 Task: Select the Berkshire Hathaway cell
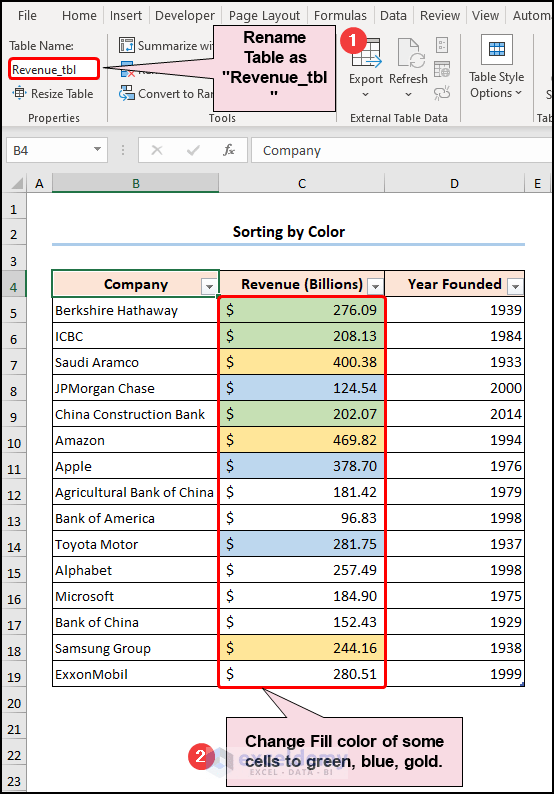135,310
